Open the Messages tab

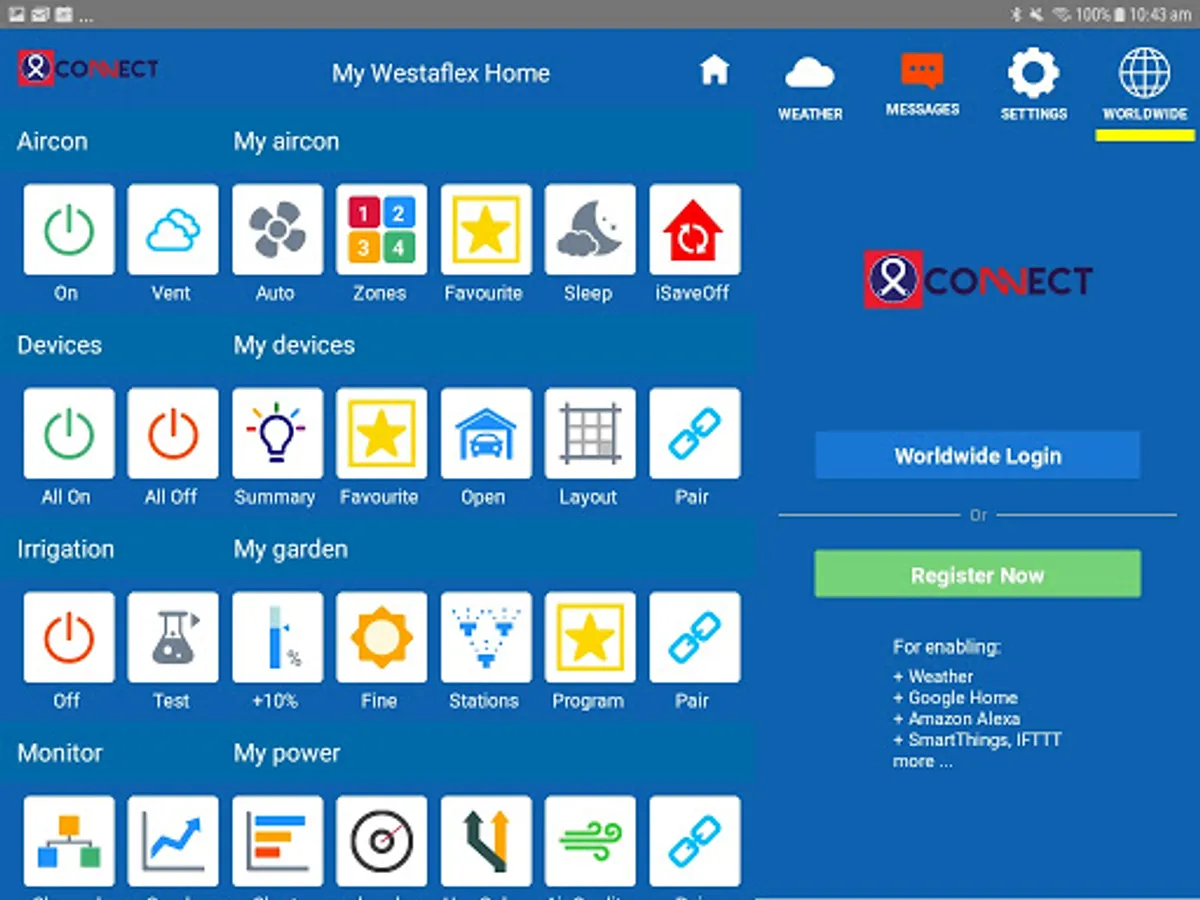(922, 86)
